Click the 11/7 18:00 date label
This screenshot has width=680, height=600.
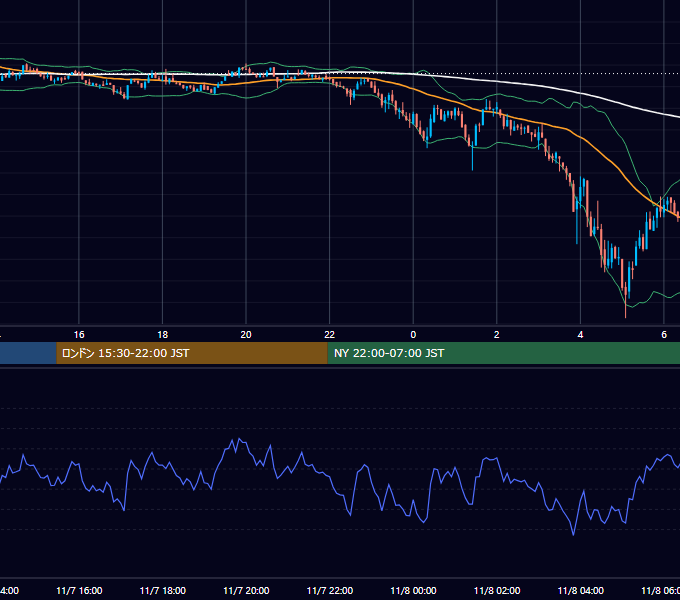point(163,590)
